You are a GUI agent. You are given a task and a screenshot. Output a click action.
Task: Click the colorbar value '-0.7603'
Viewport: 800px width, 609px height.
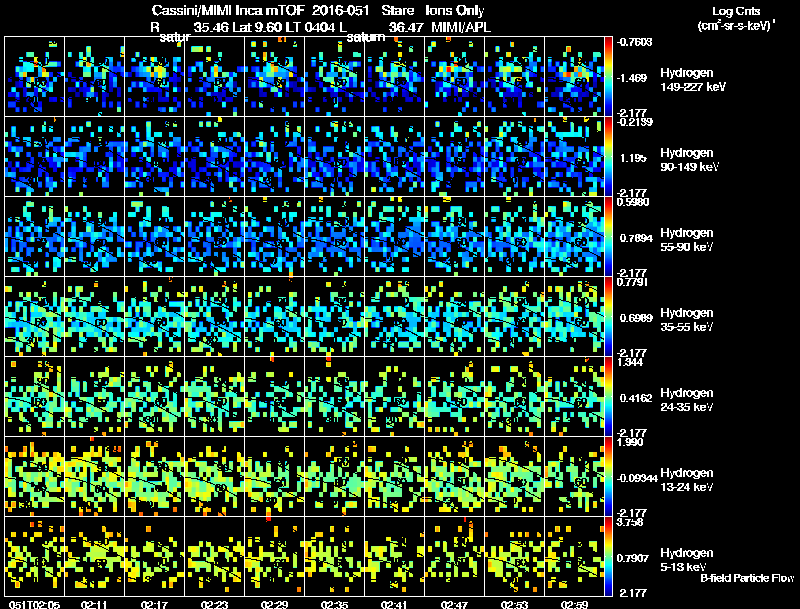tap(634, 42)
